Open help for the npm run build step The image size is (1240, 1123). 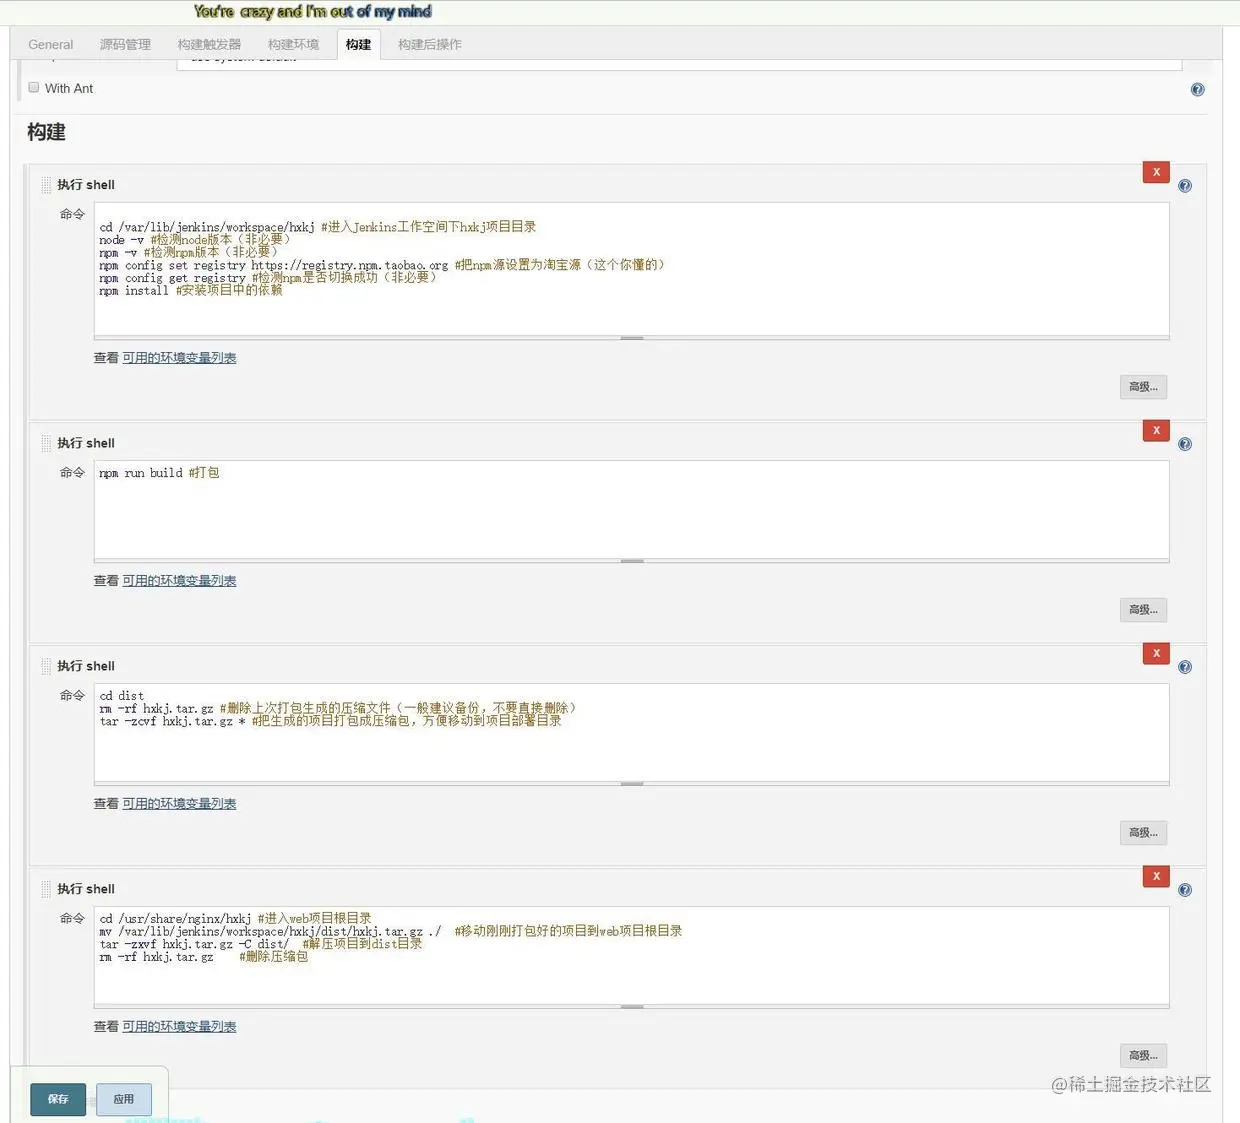pos(1185,444)
